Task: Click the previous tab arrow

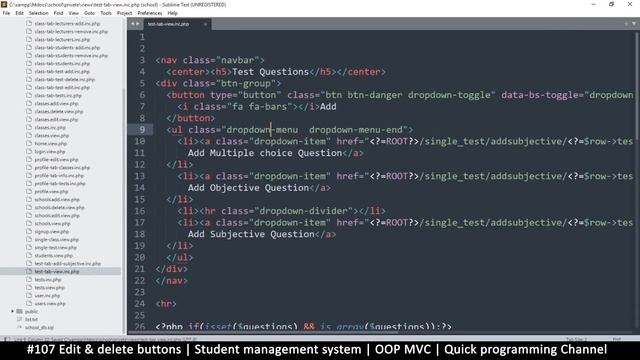Action: tap(132, 24)
